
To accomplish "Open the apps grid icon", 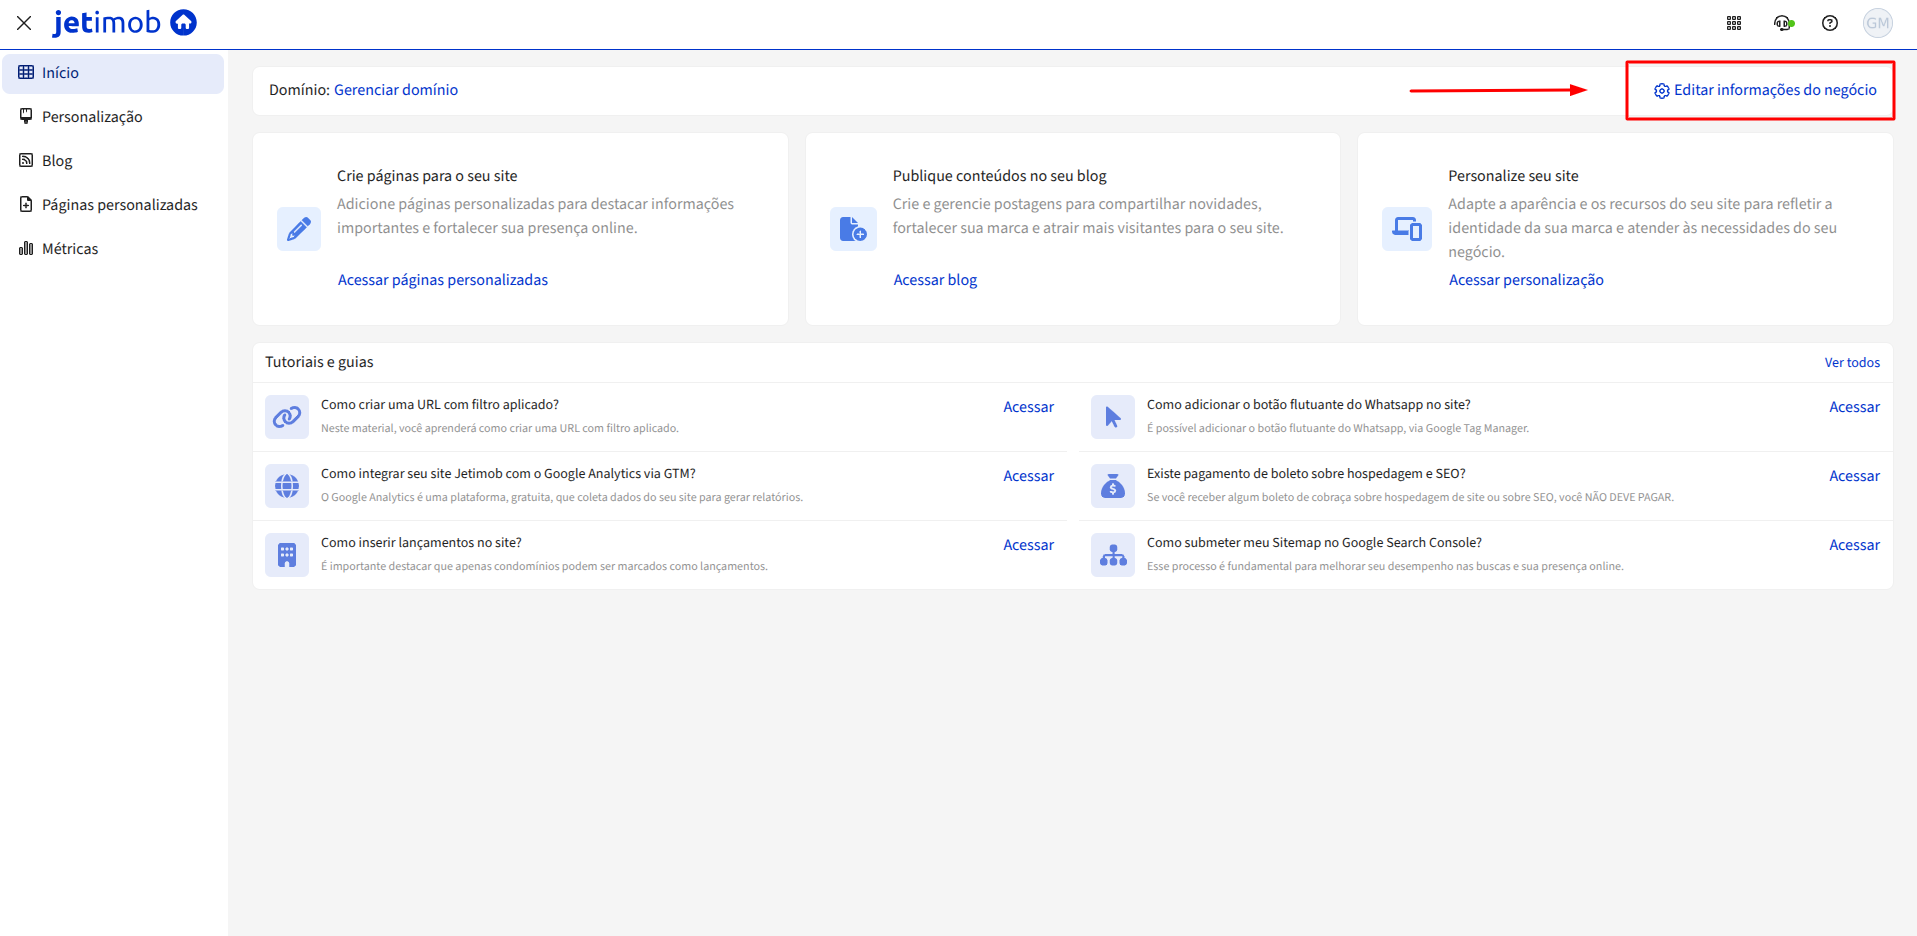I will pyautogui.click(x=1734, y=23).
